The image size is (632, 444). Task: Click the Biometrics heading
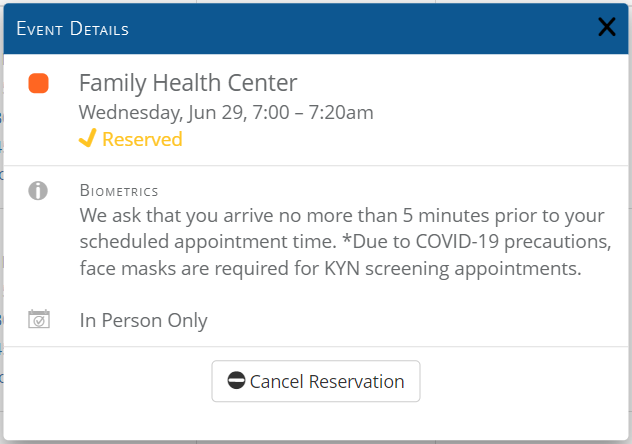(x=119, y=191)
